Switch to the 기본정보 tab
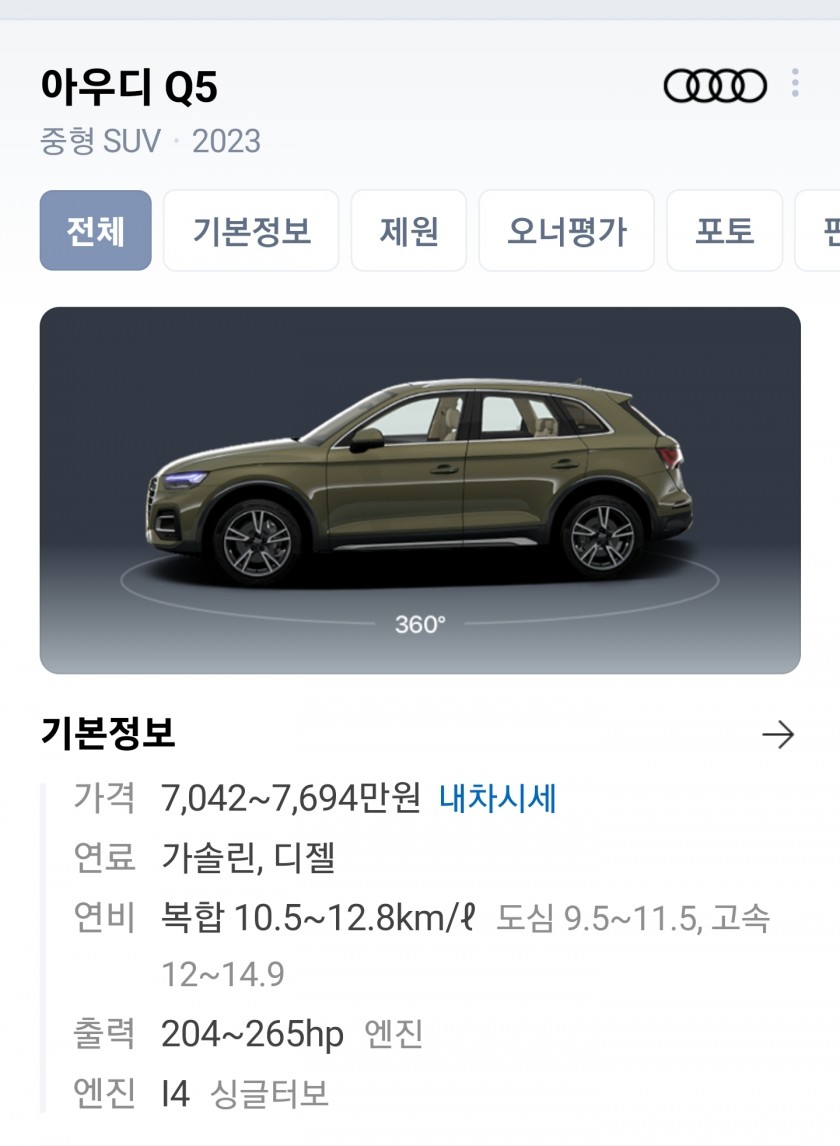This screenshot has height=1146, width=840. point(251,230)
